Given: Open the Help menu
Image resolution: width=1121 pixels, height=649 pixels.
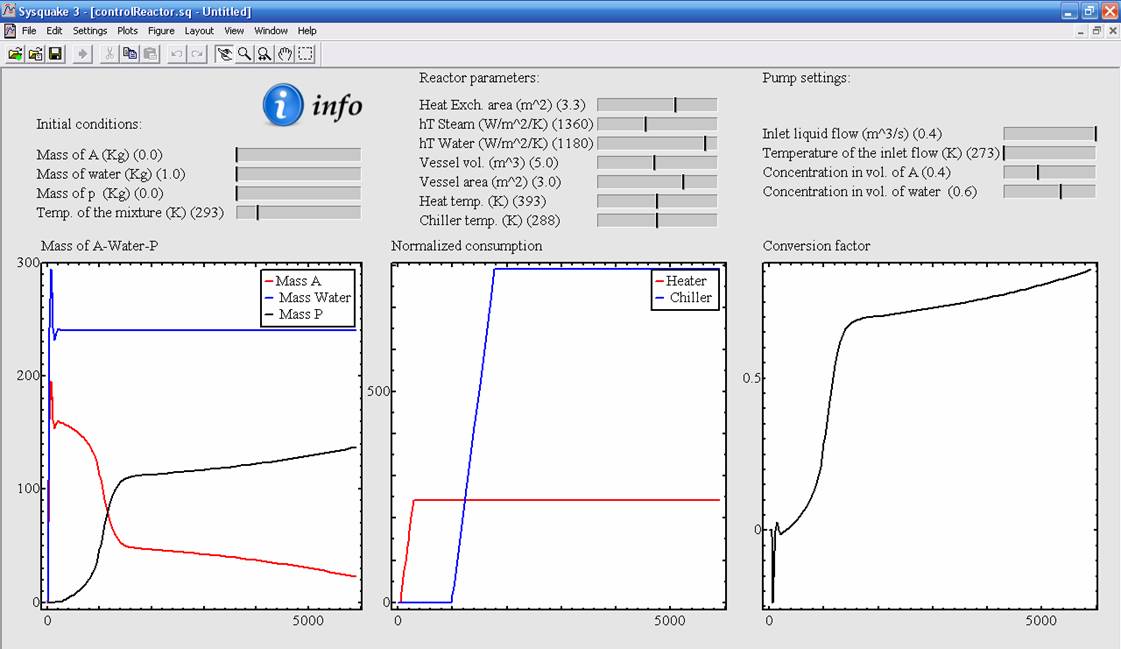Looking at the screenshot, I should [x=307, y=31].
